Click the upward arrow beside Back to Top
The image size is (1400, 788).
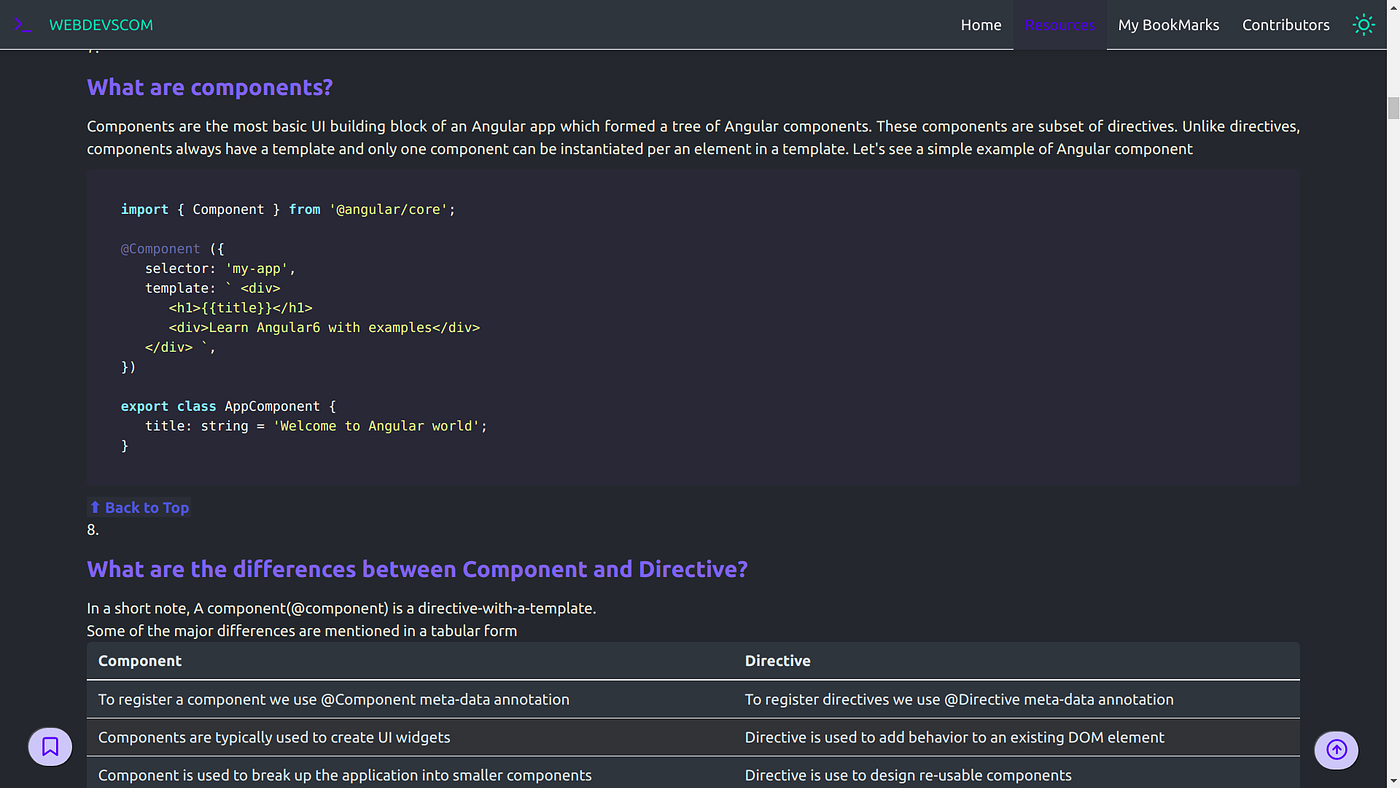(x=95, y=507)
